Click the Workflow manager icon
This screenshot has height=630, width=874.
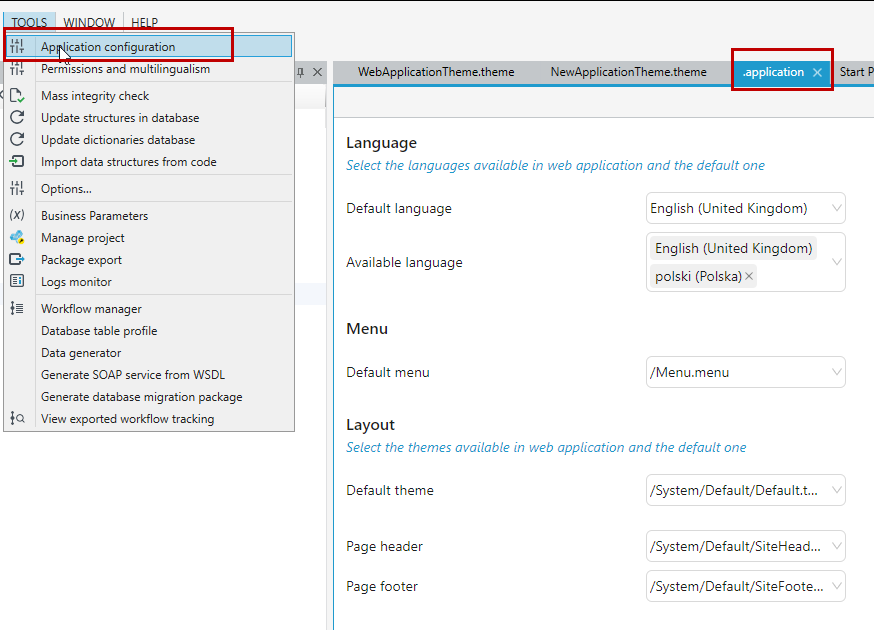coord(17,308)
